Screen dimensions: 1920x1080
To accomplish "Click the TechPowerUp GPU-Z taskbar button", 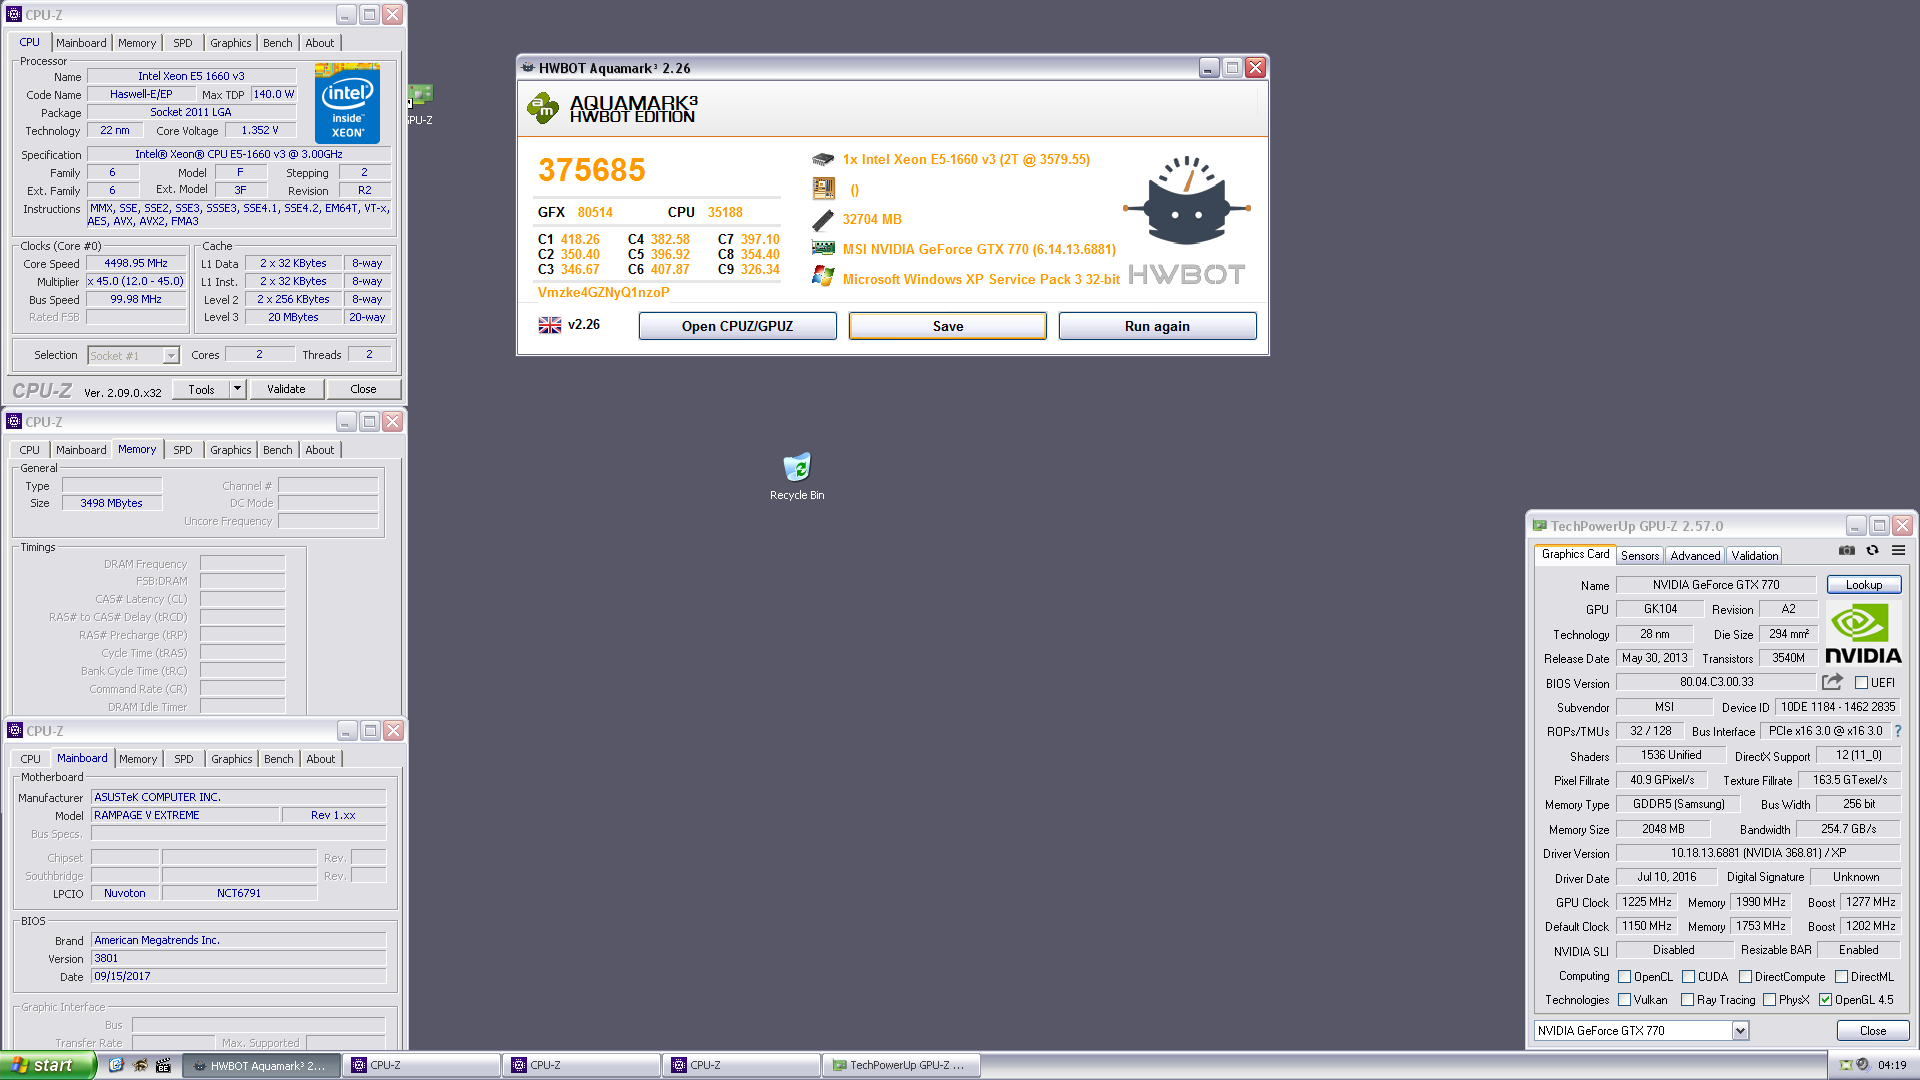I will [x=900, y=1065].
